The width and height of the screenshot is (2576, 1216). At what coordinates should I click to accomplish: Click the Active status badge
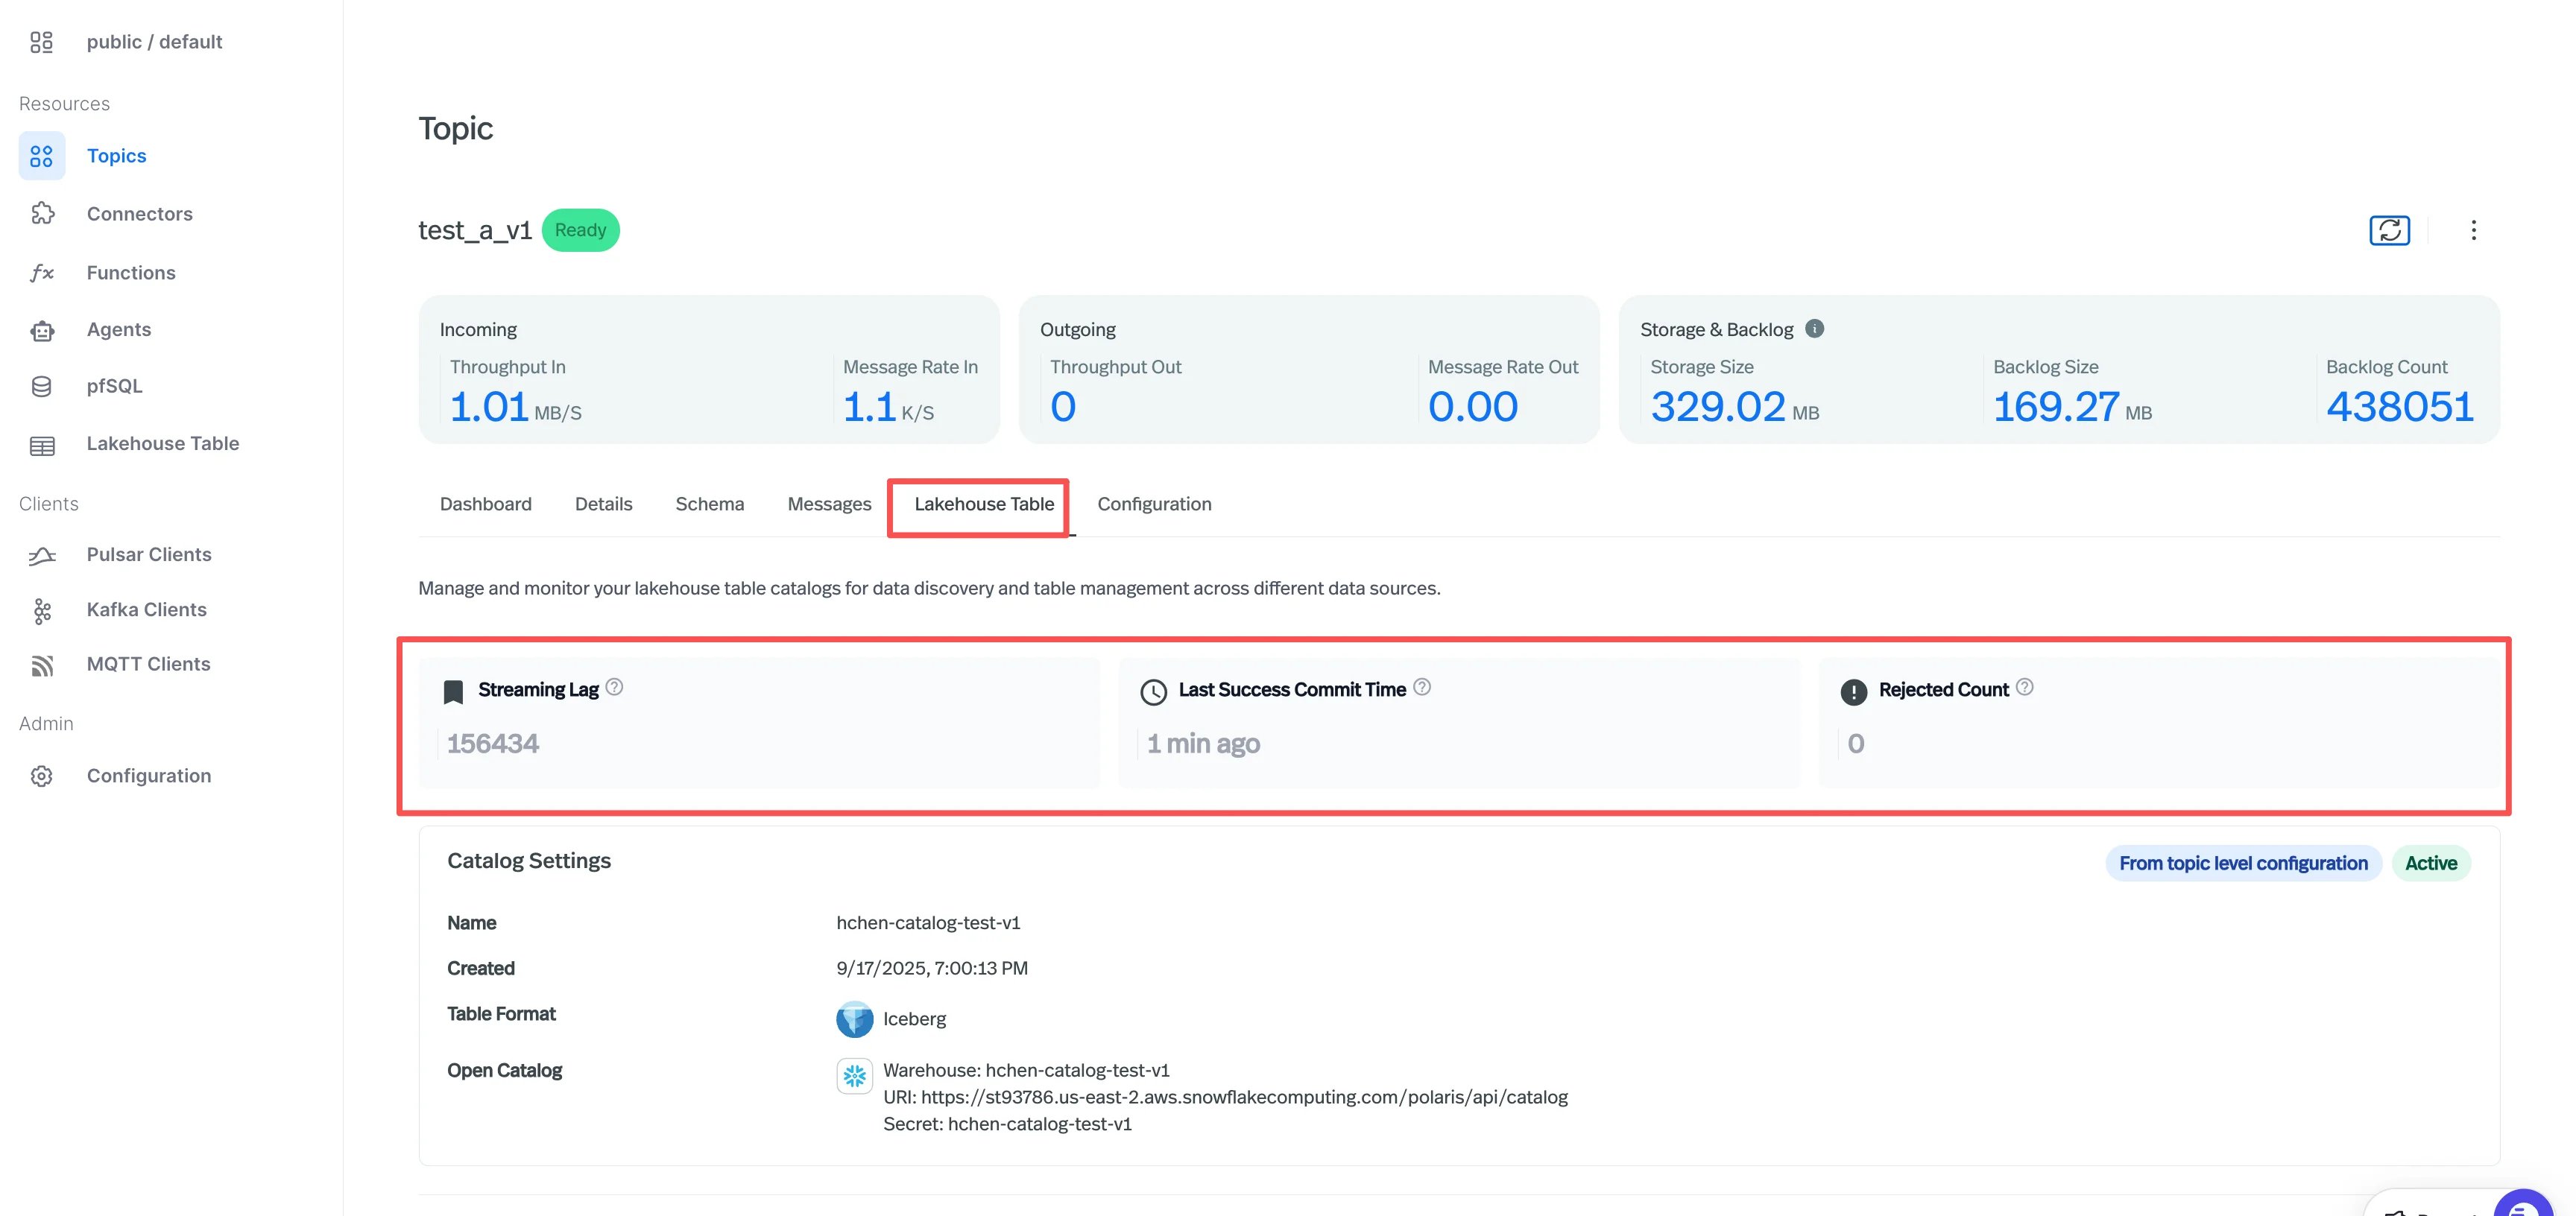point(2430,863)
